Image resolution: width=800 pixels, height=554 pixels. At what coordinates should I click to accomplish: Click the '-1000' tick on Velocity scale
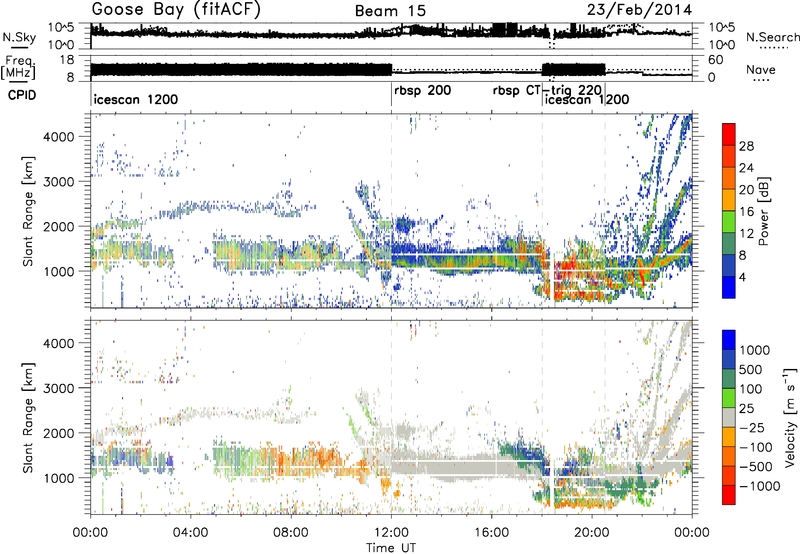[x=759, y=486]
